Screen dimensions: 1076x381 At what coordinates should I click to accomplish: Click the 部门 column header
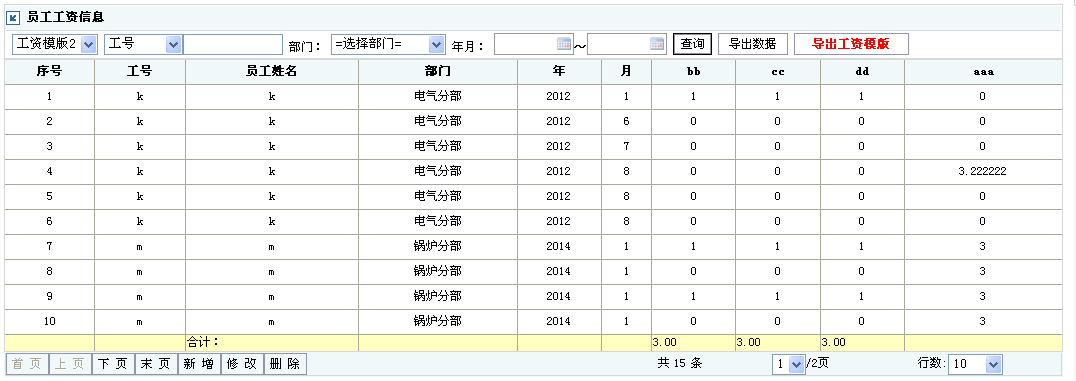click(x=438, y=71)
